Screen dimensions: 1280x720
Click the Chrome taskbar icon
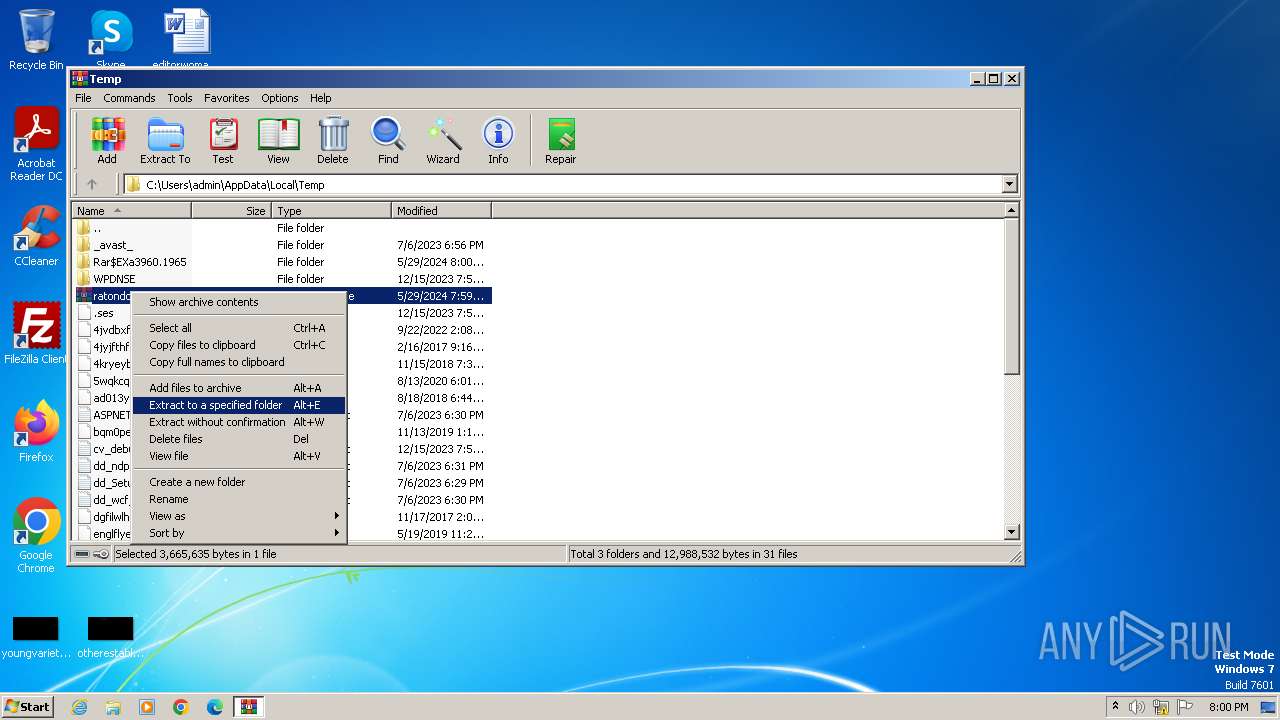click(181, 707)
